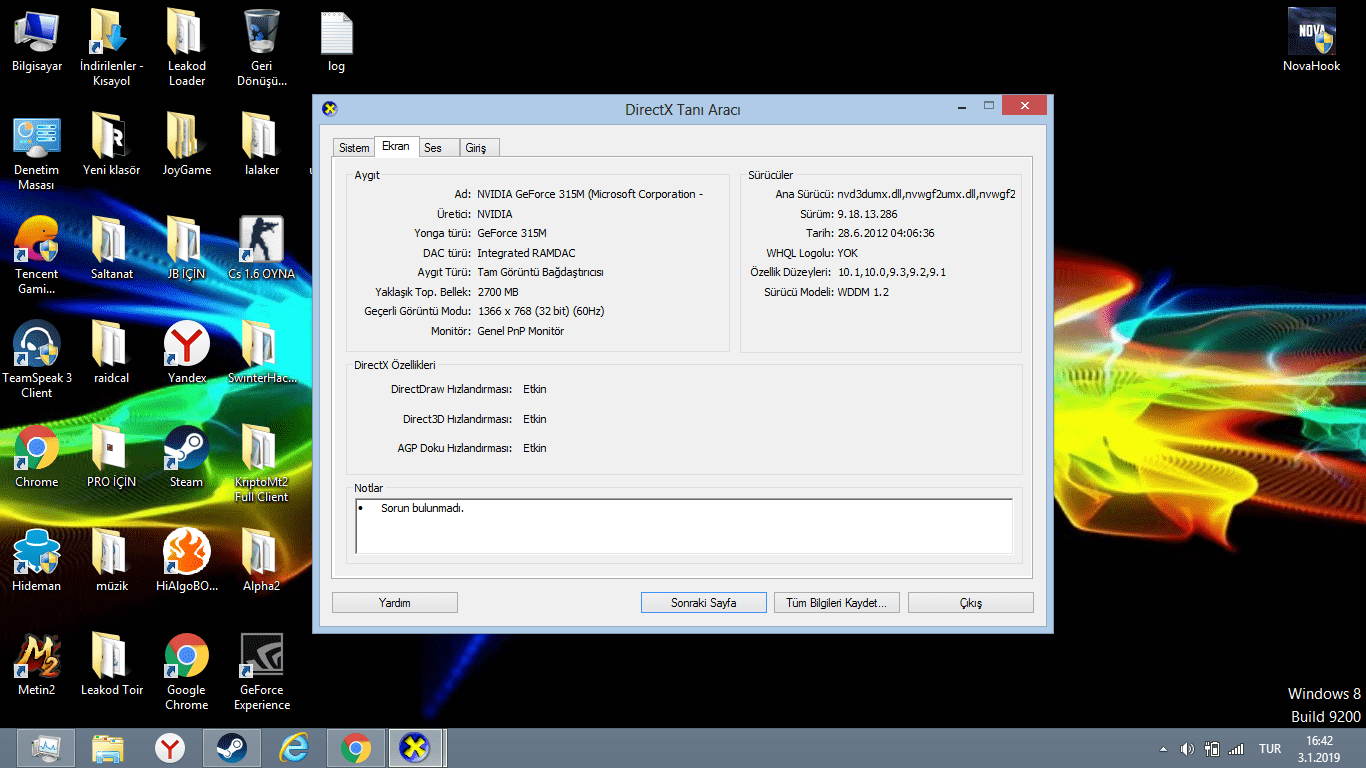Image resolution: width=1366 pixels, height=768 pixels.
Task: Switch to the Sistem tab
Action: (354, 148)
